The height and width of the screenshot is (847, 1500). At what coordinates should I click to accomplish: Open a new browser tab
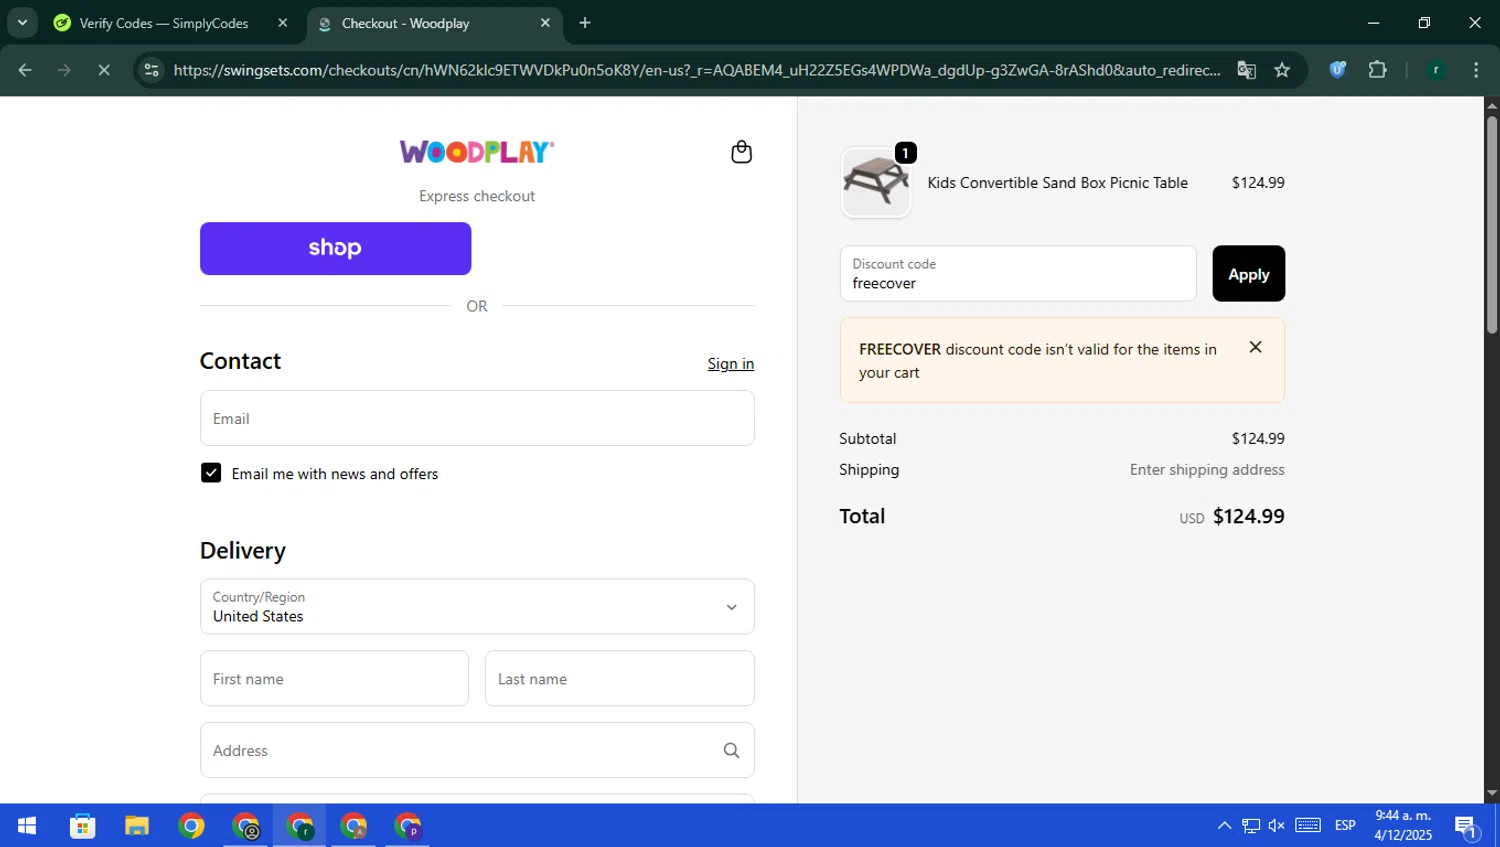(x=585, y=23)
